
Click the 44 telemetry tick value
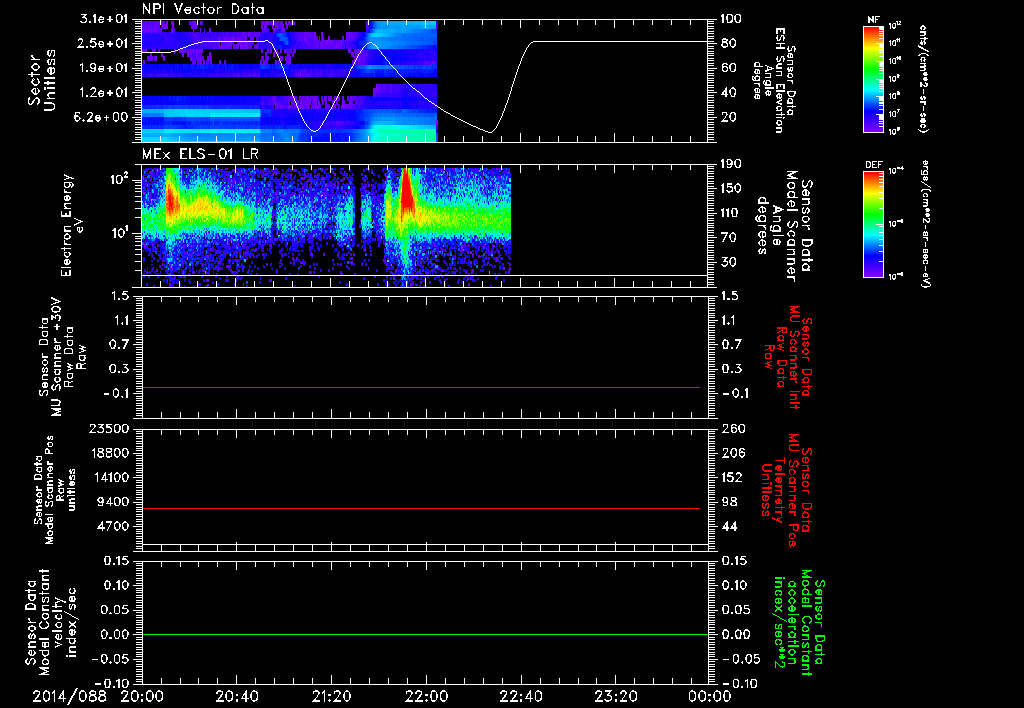coord(729,526)
